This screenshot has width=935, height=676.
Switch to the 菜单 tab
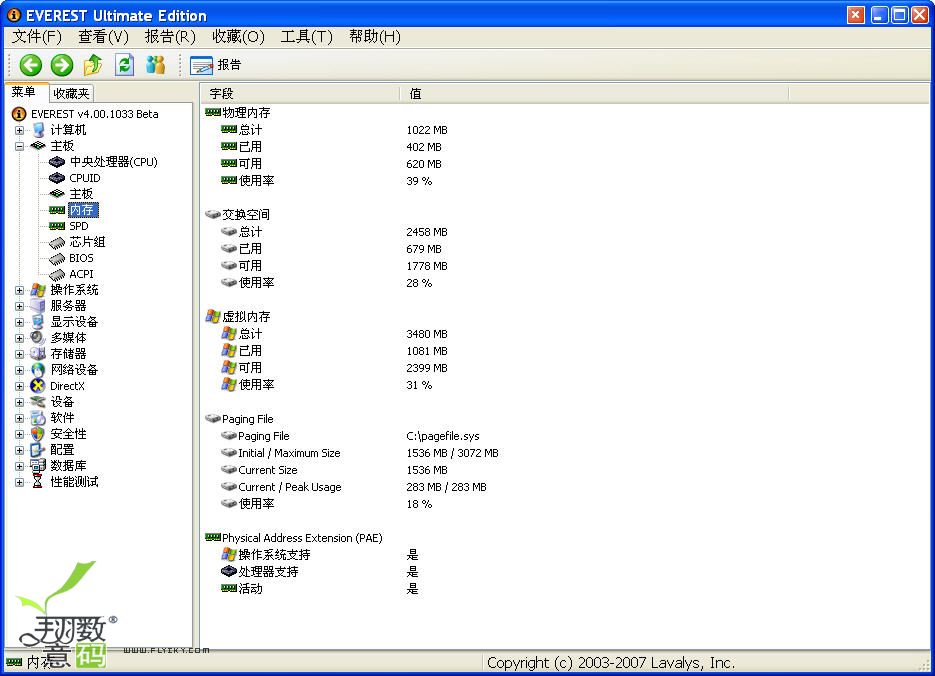click(23, 92)
